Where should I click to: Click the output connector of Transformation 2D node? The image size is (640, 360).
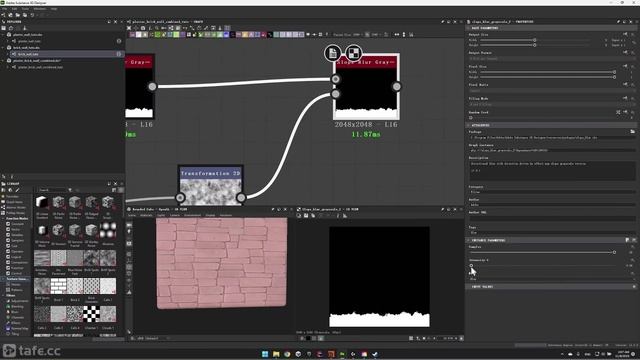pos(241,198)
